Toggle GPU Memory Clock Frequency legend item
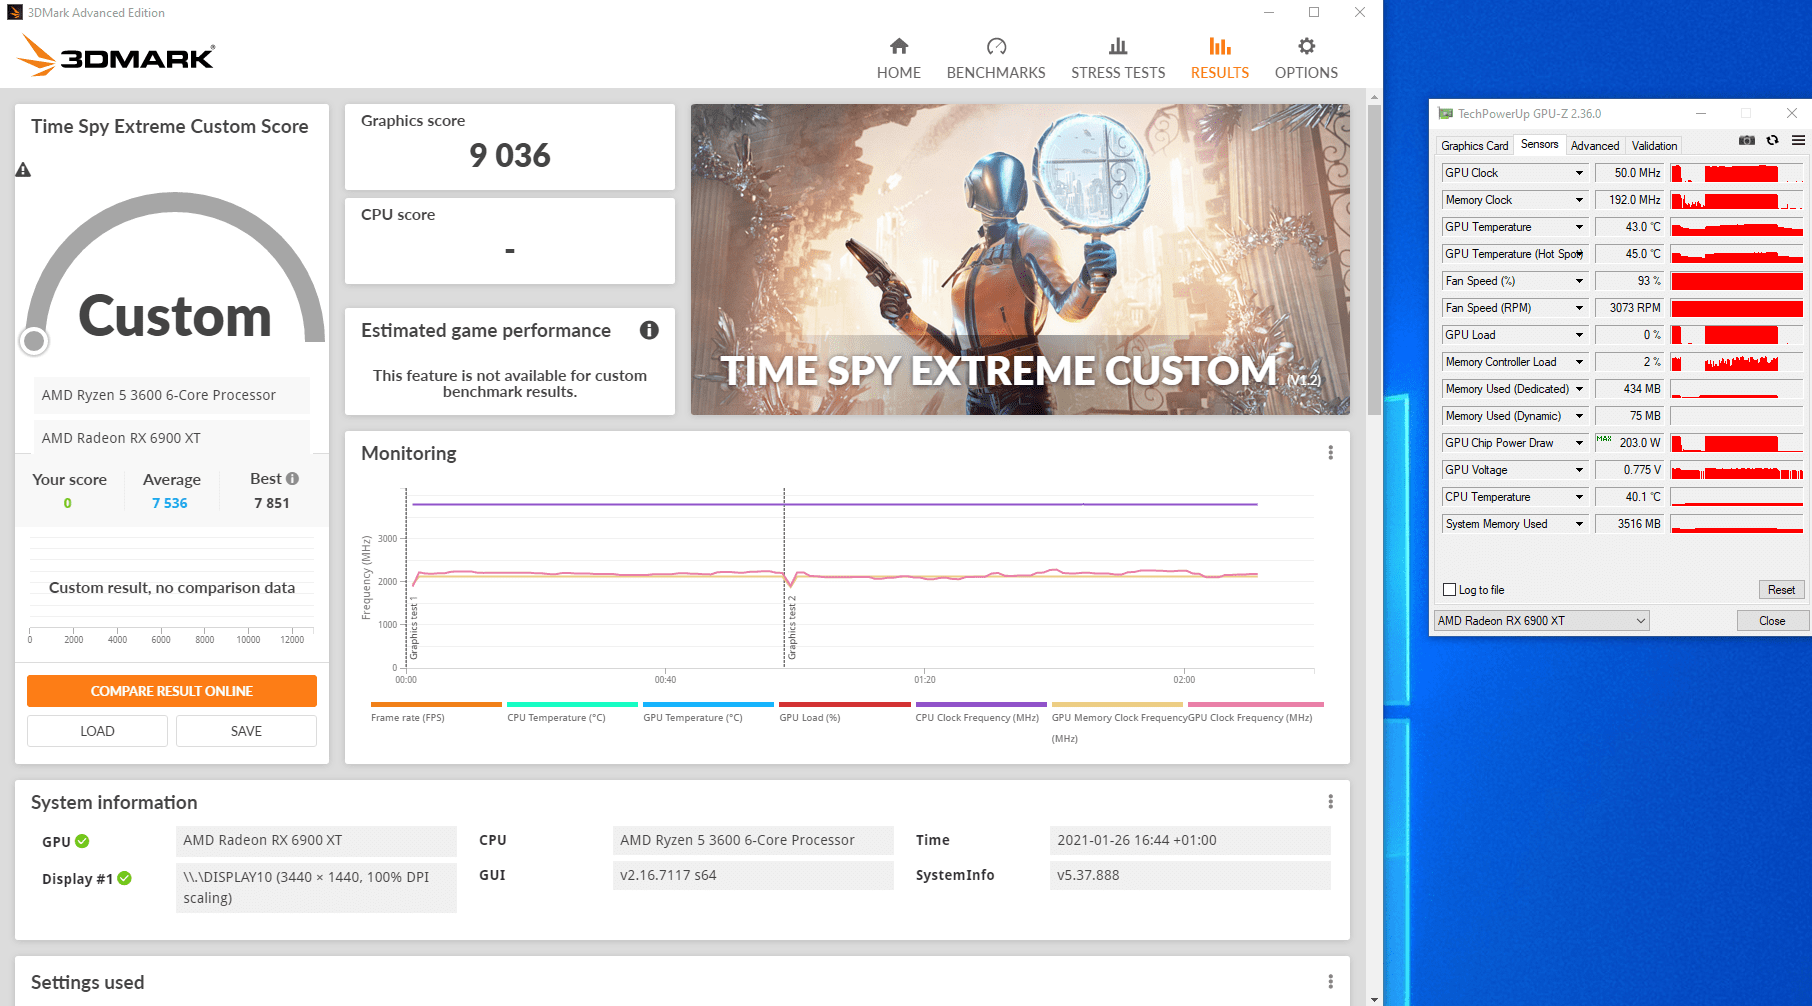Viewport: 1812px width, 1006px height. pyautogui.click(x=1118, y=722)
